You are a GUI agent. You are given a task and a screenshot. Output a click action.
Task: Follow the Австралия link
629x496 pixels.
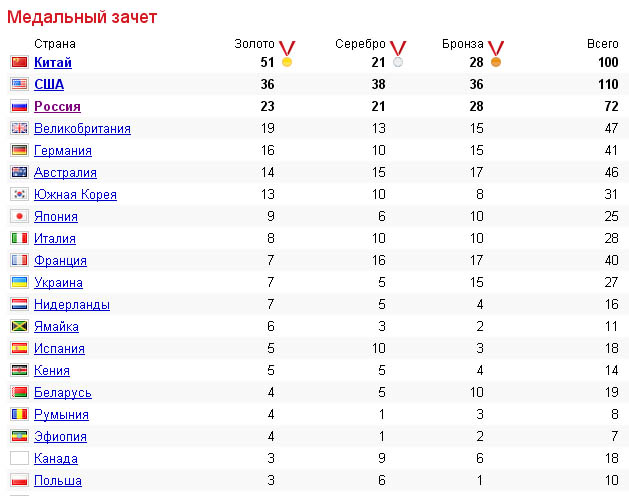65,173
